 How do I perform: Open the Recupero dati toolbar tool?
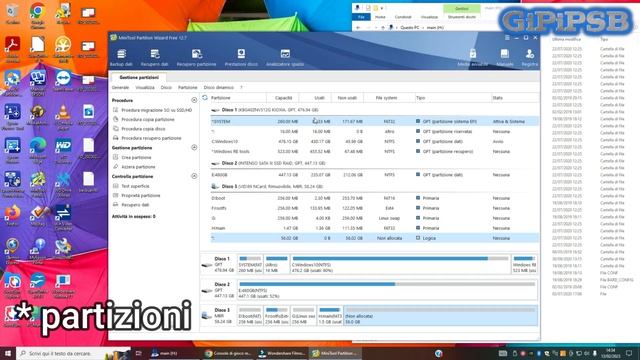[x=154, y=58]
